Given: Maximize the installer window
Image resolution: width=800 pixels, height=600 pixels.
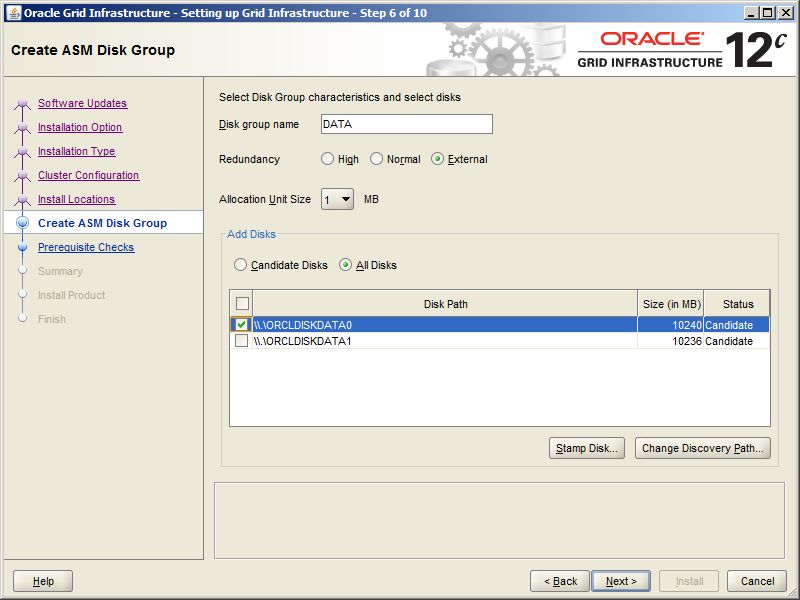Looking at the screenshot, I should click(767, 13).
